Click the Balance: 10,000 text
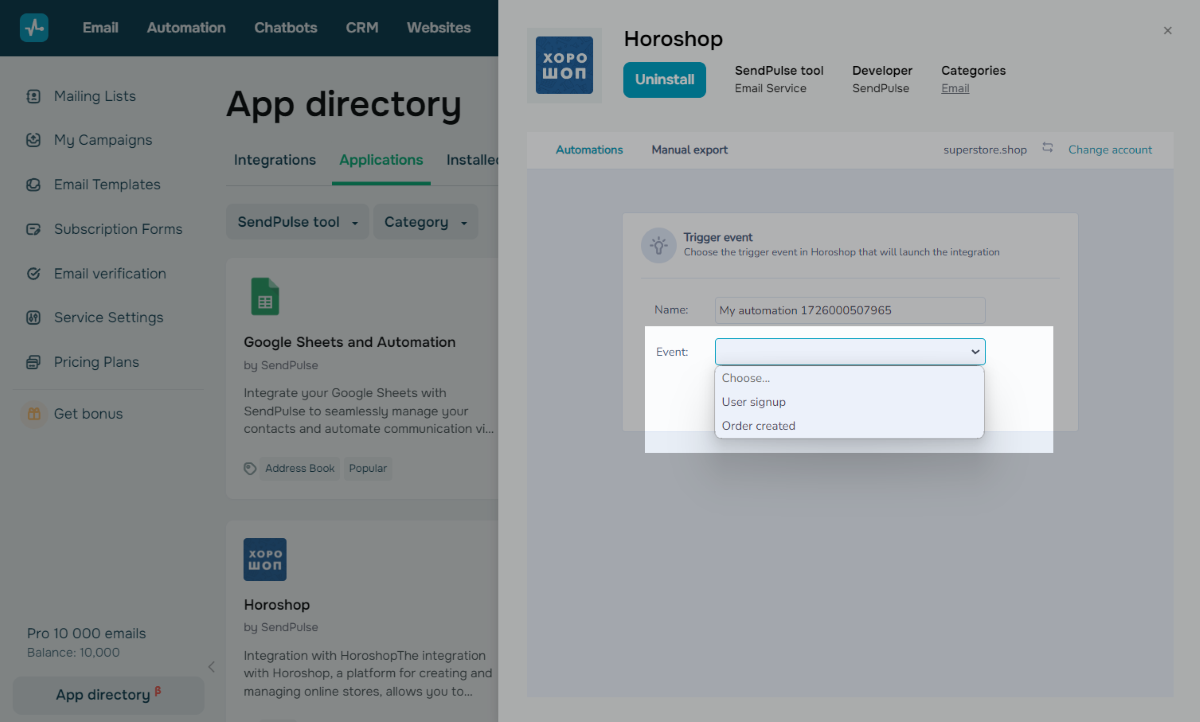 coord(73,653)
